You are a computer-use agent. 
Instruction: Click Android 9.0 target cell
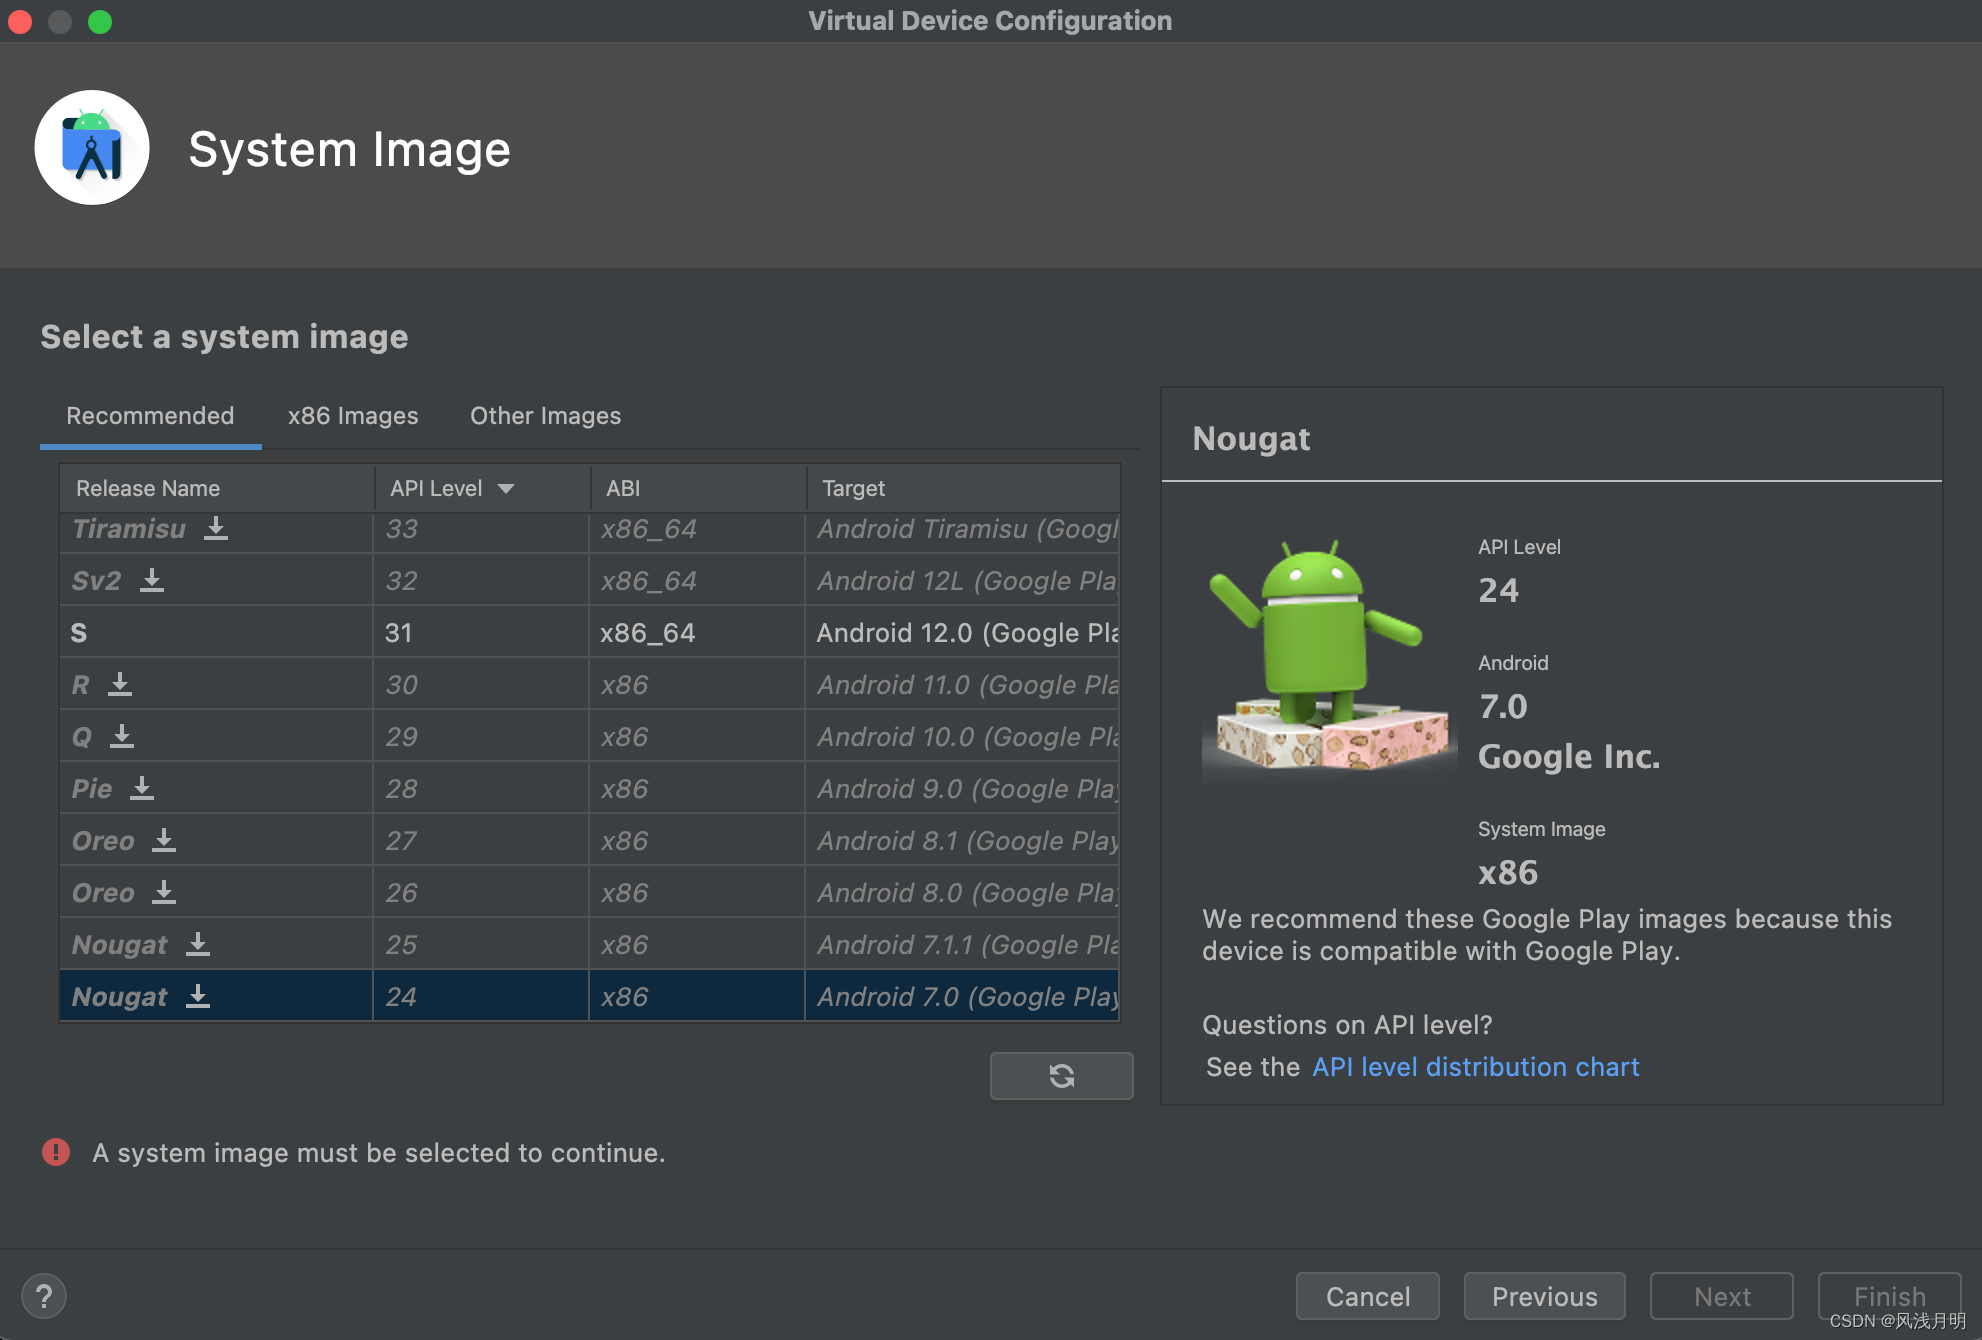click(963, 788)
